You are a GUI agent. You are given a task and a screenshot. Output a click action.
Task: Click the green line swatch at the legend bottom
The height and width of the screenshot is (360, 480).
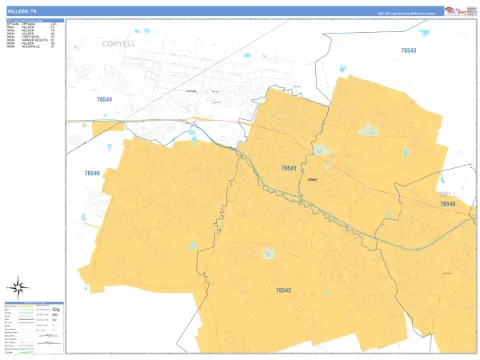coord(26,352)
